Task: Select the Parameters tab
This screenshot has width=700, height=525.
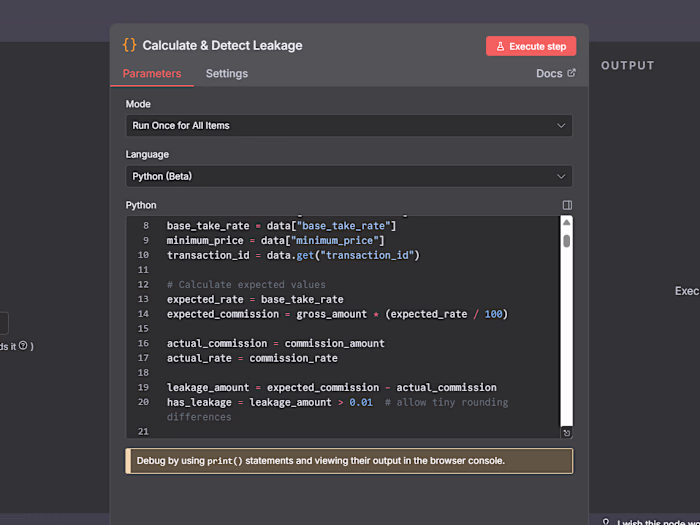Action: coord(152,74)
